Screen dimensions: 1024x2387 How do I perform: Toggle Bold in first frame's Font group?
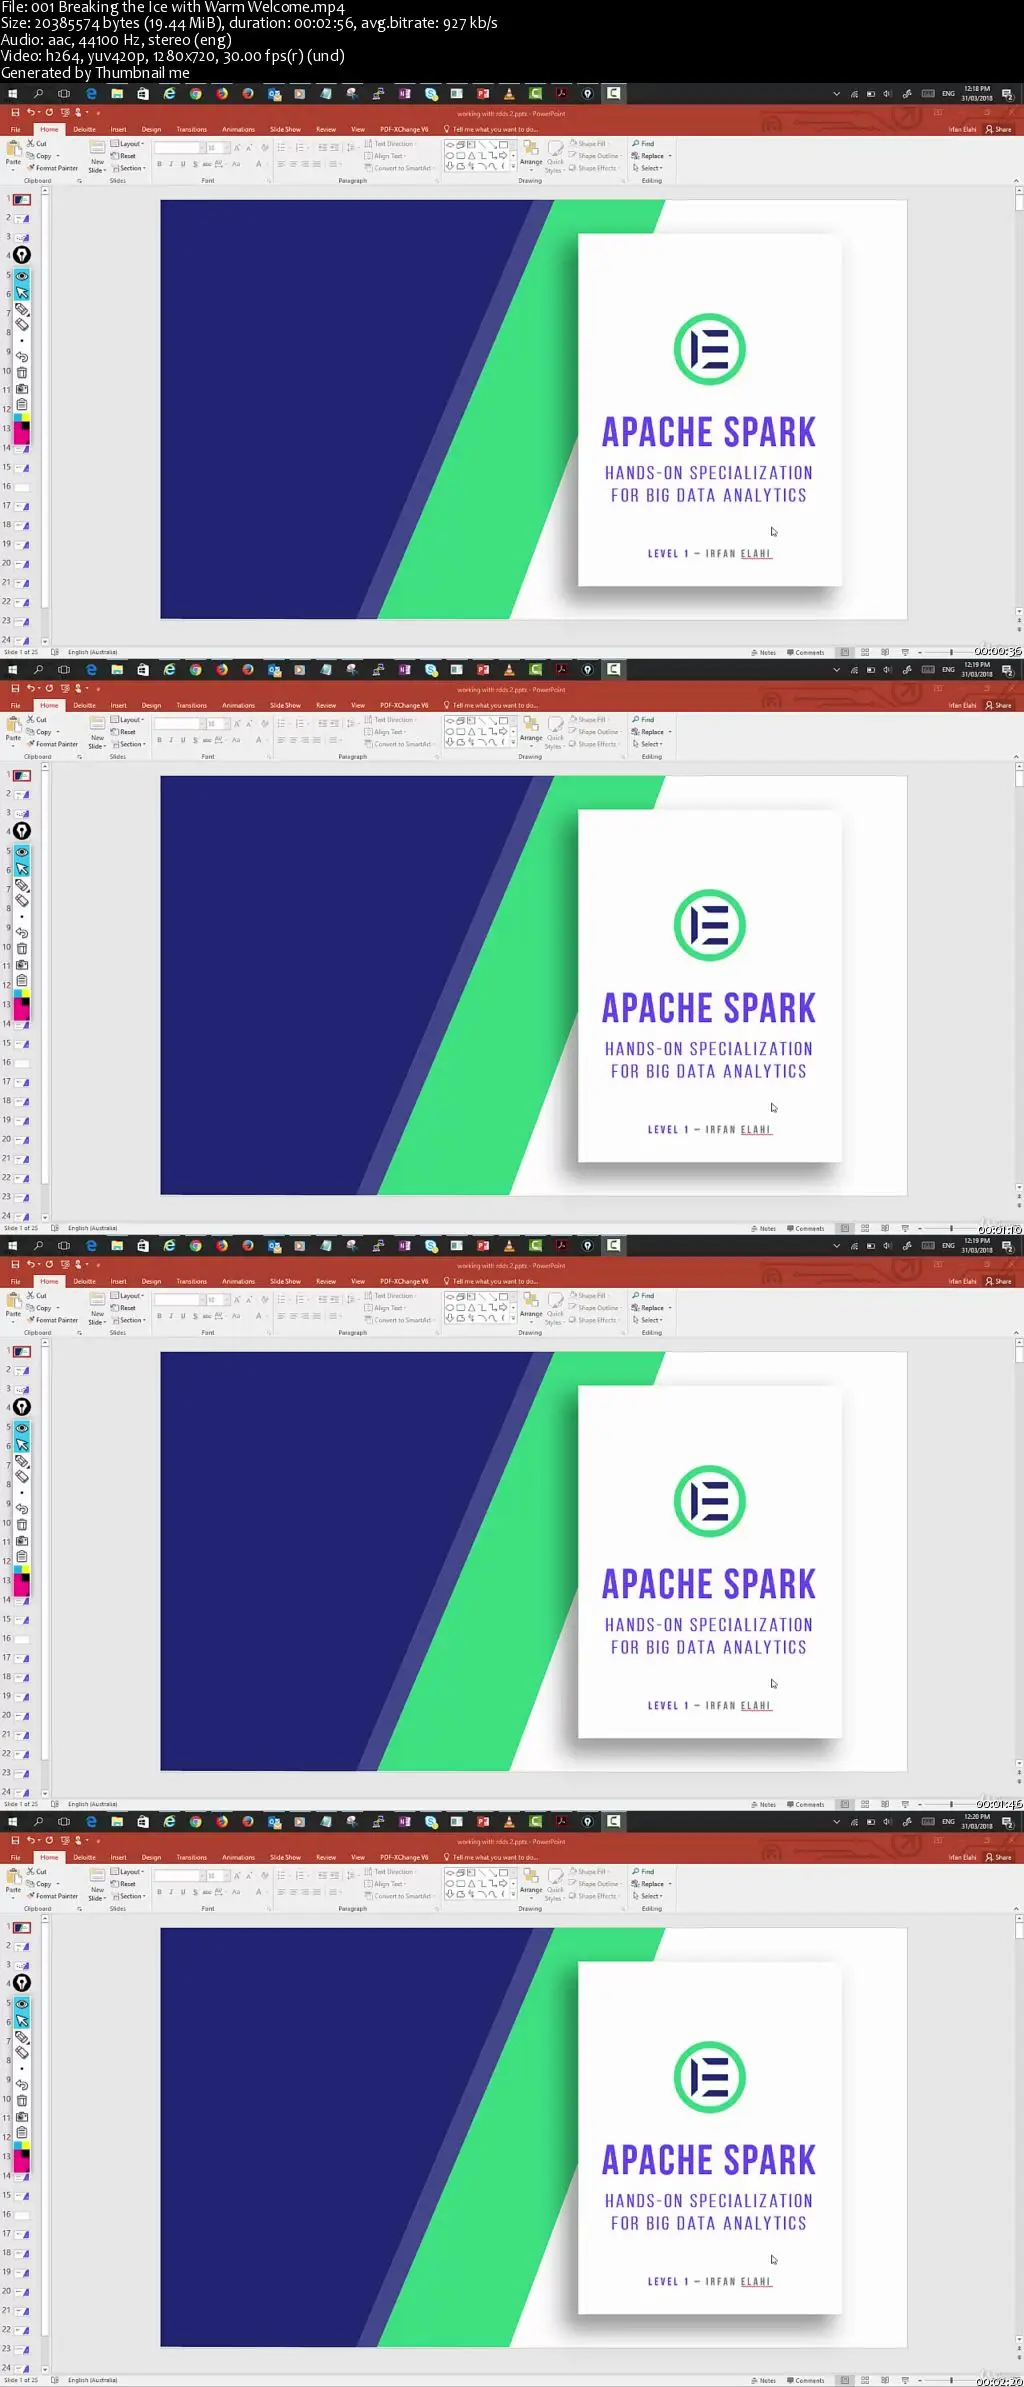click(159, 164)
